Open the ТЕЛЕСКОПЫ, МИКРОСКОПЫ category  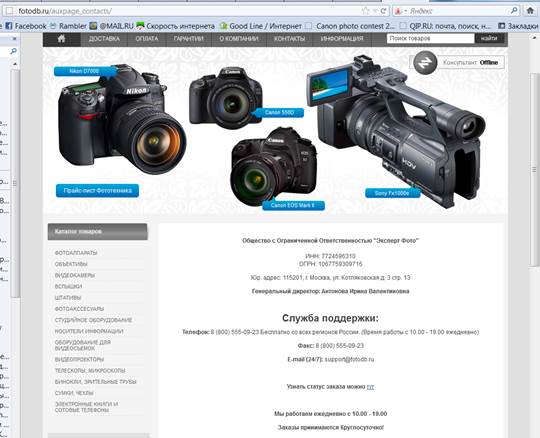pos(90,371)
